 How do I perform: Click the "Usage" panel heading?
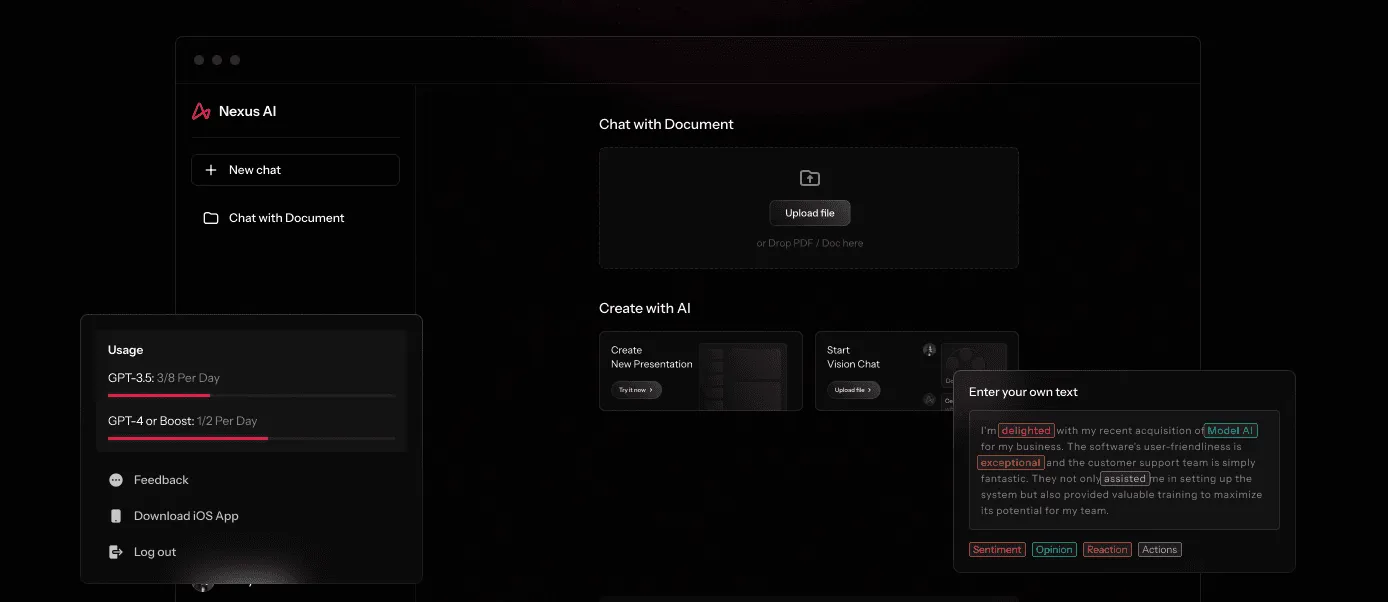126,350
